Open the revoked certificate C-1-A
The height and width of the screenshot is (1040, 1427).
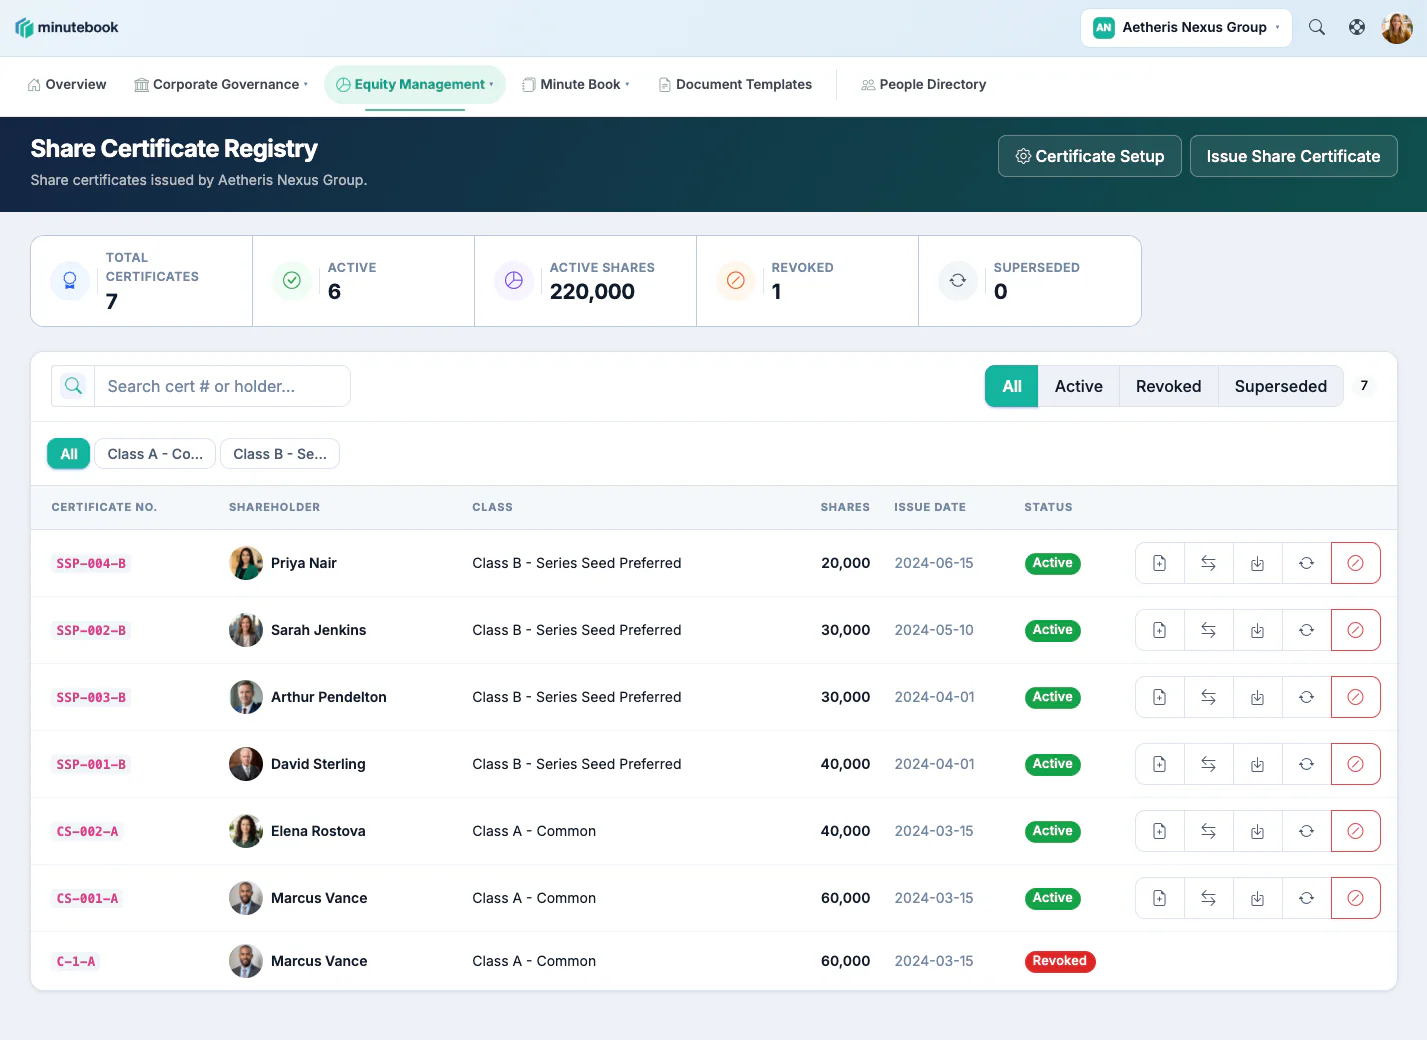tap(76, 962)
